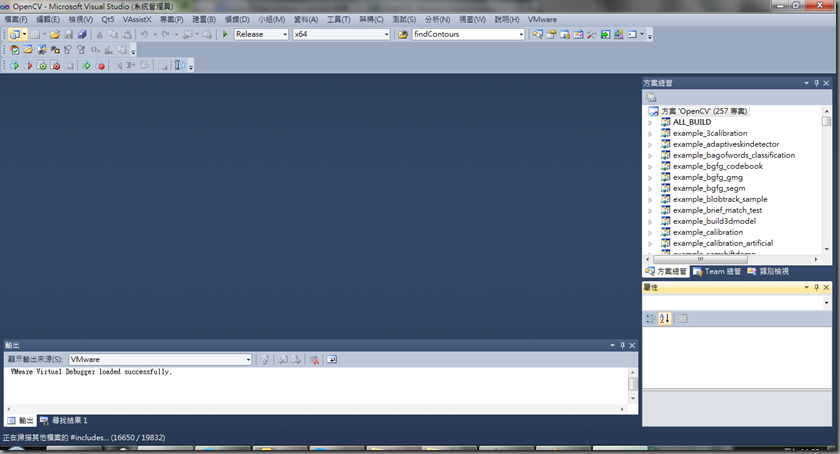Viewport: 840px width, 454px height.
Task: Select the example_adaptiveskindetector project
Action: [x=726, y=144]
